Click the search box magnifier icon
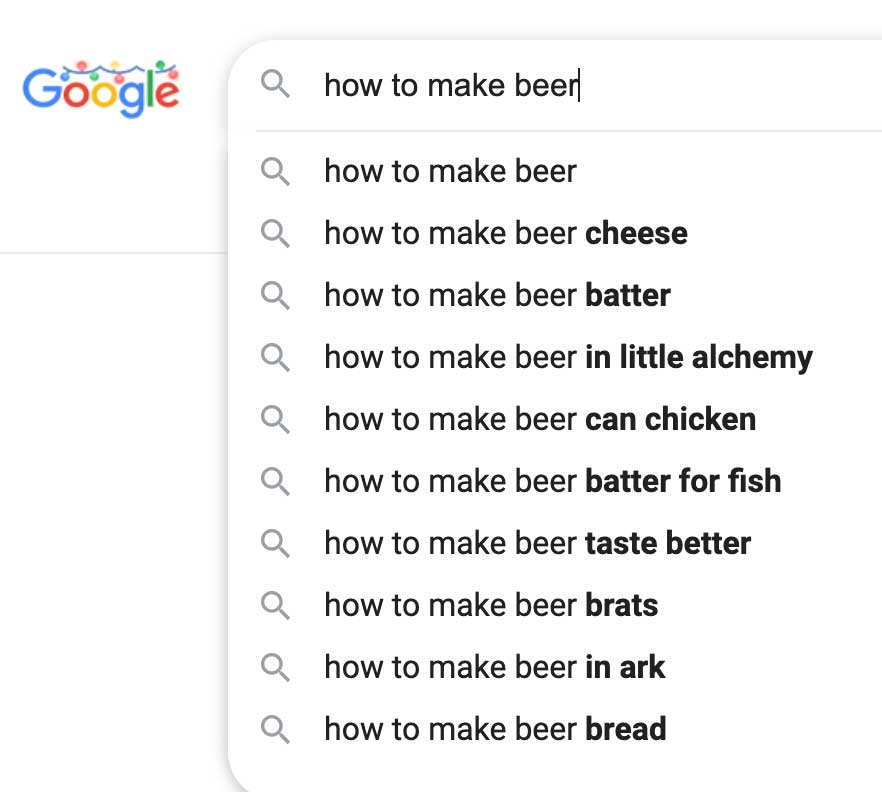Image resolution: width=882 pixels, height=792 pixels. pos(275,84)
